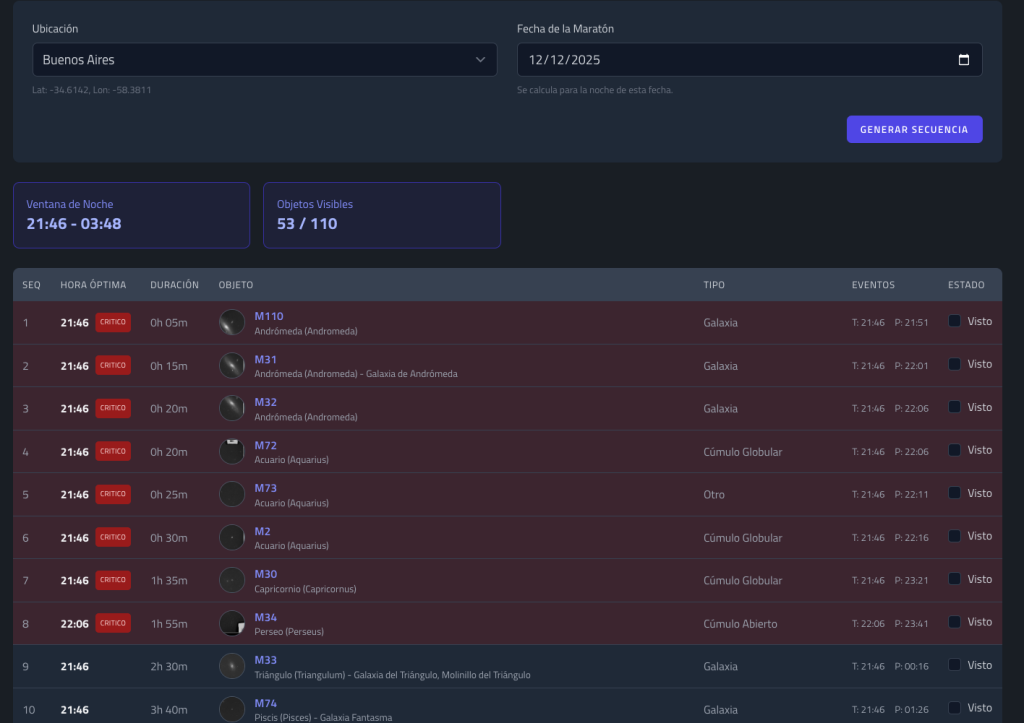Click the M110 object thumbnail
Image resolution: width=1024 pixels, height=723 pixels.
[232, 323]
